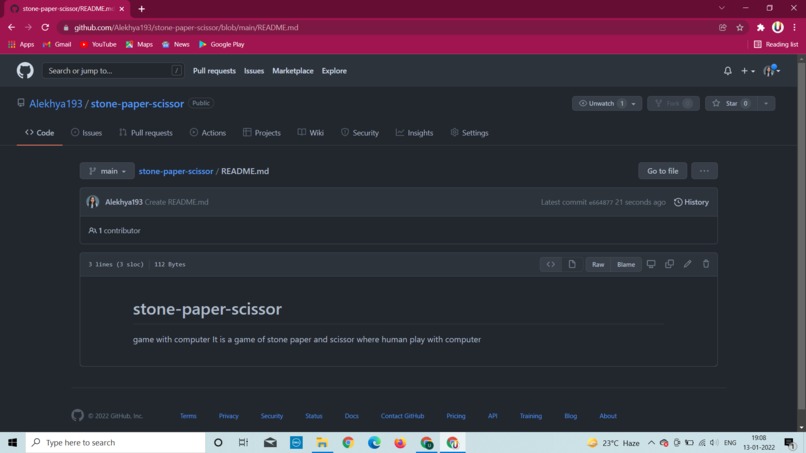
Task: Open Chrome three-dot menu
Action: [x=795, y=27]
